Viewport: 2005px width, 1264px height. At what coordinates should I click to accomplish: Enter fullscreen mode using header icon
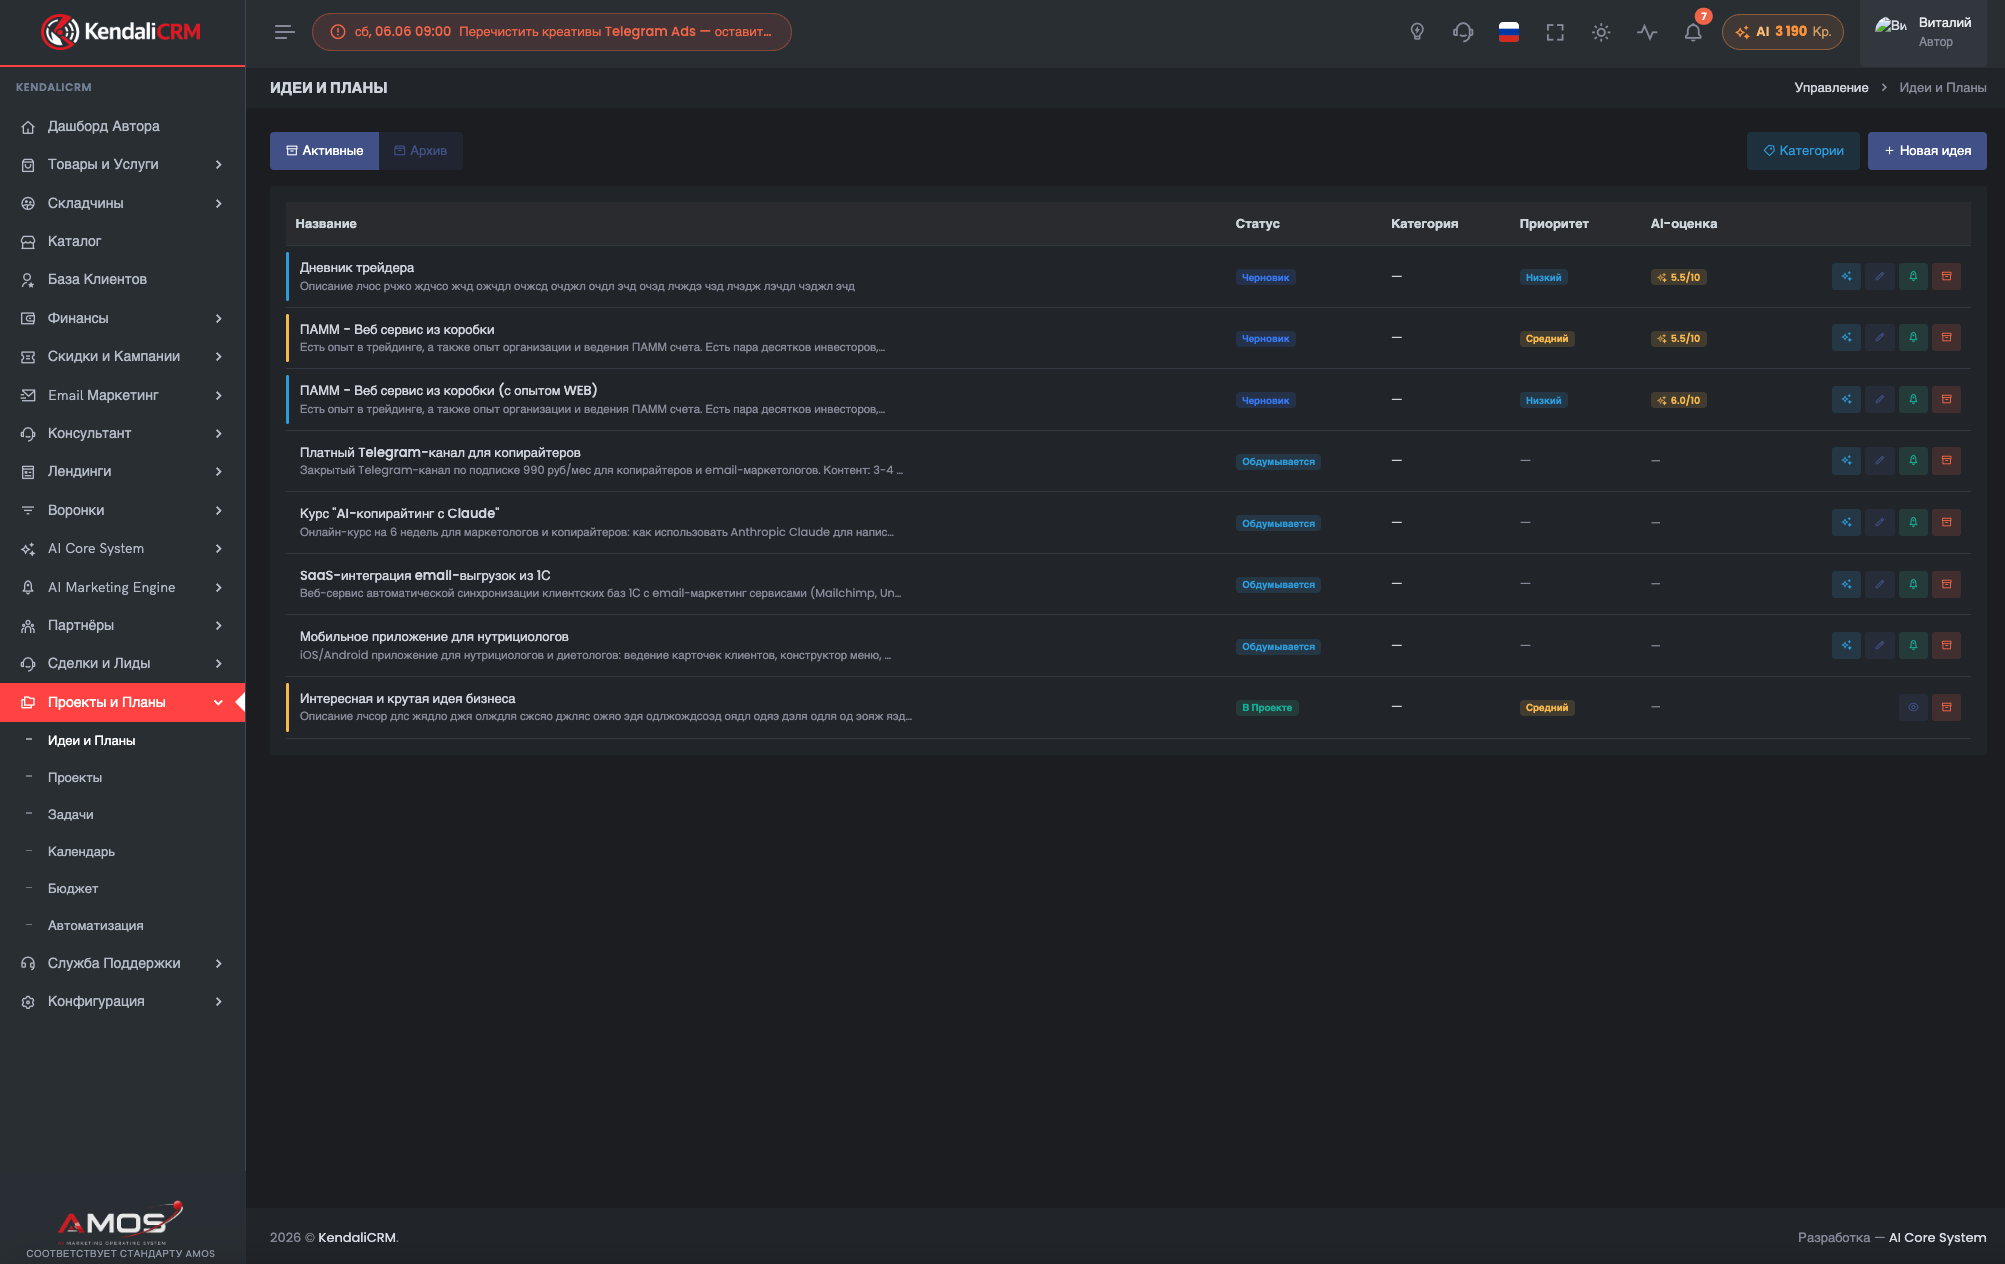[x=1555, y=32]
